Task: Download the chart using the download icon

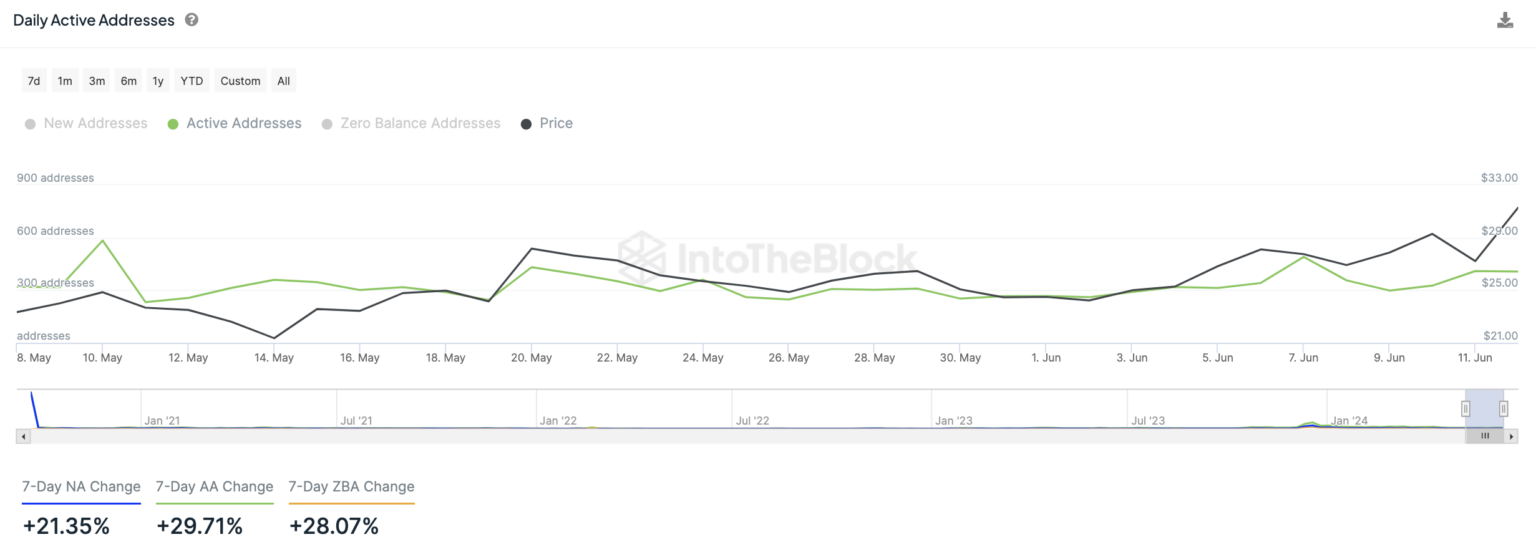Action: click(1505, 20)
